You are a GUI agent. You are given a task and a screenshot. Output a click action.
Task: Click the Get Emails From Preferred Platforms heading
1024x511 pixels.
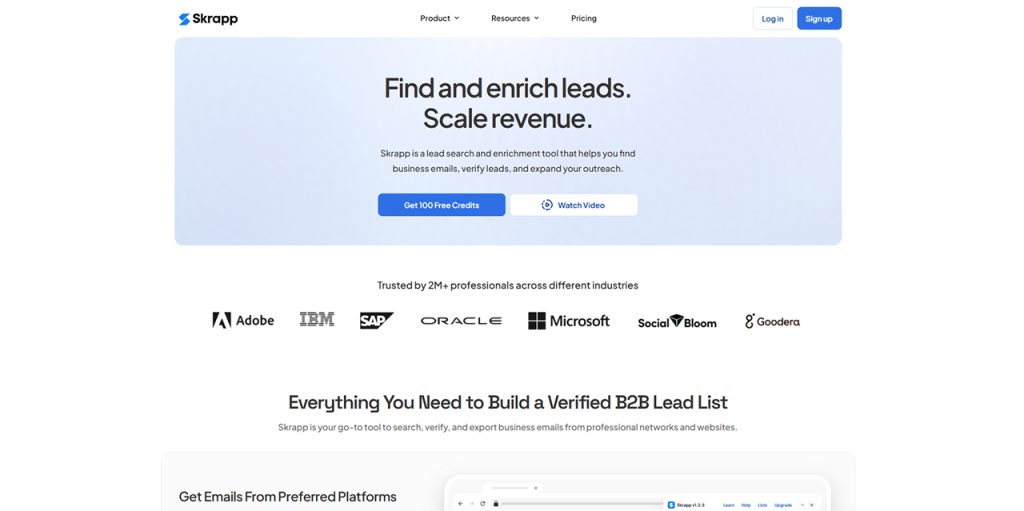point(287,496)
